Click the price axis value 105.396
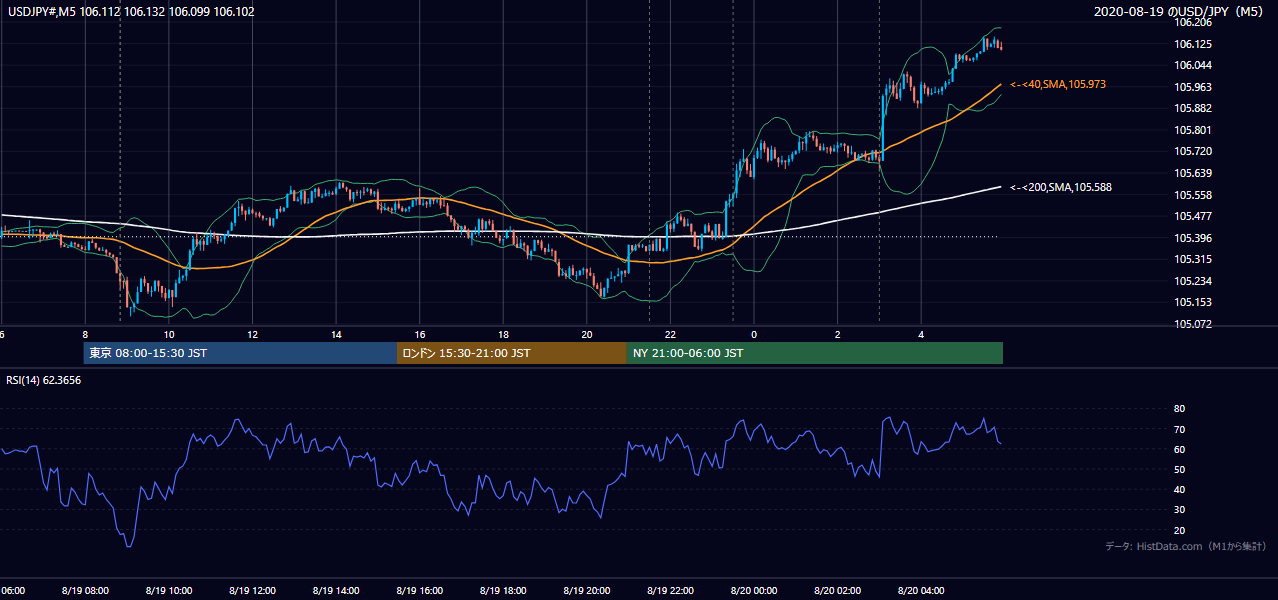Viewport: 1278px width, 600px height. click(x=1194, y=238)
